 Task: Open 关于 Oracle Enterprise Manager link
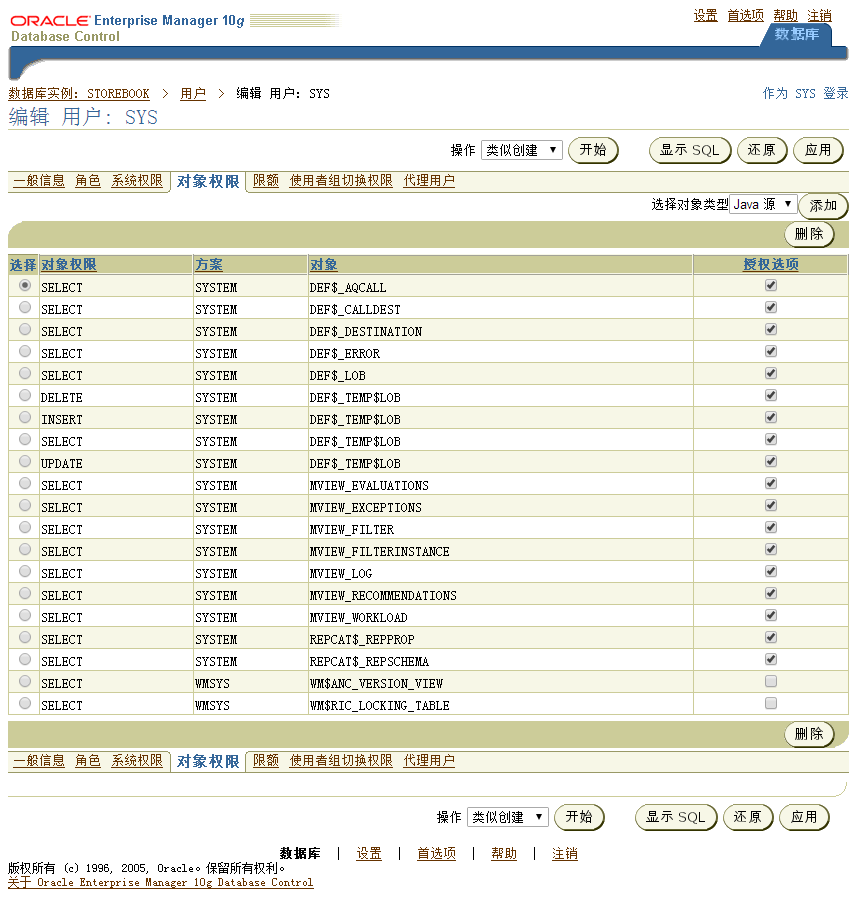(x=160, y=882)
